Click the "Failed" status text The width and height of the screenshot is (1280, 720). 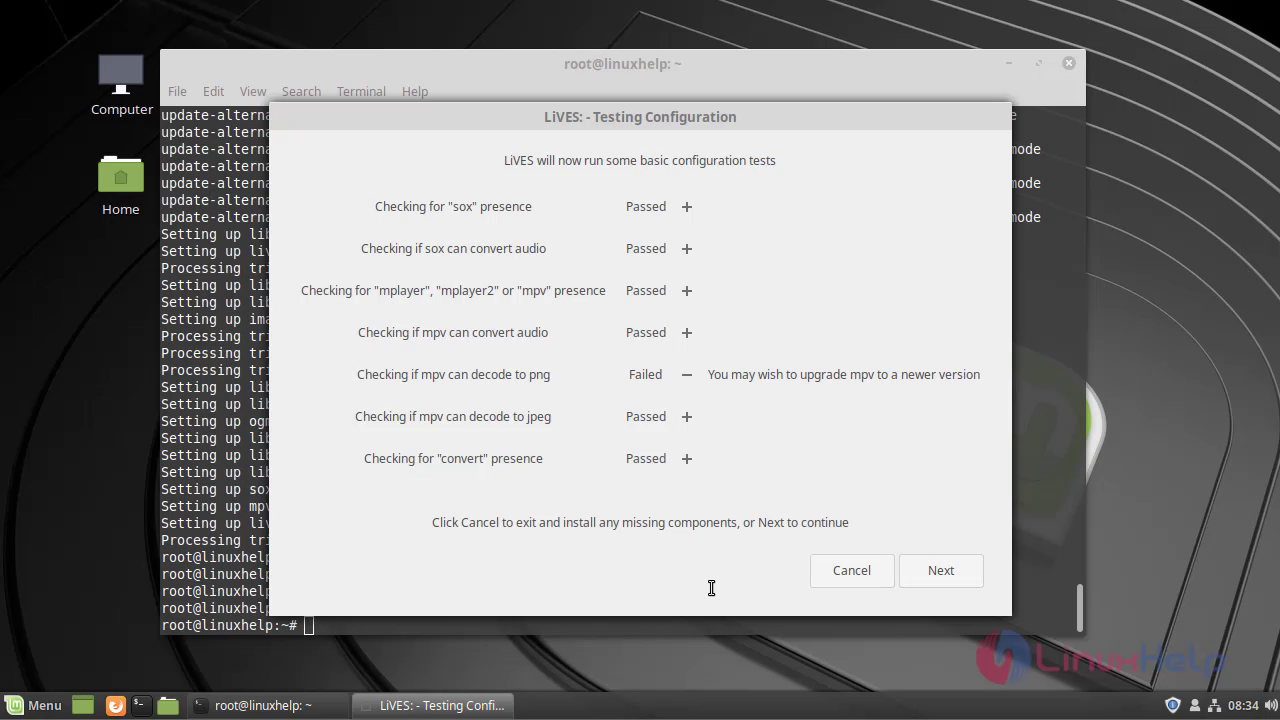coord(645,375)
